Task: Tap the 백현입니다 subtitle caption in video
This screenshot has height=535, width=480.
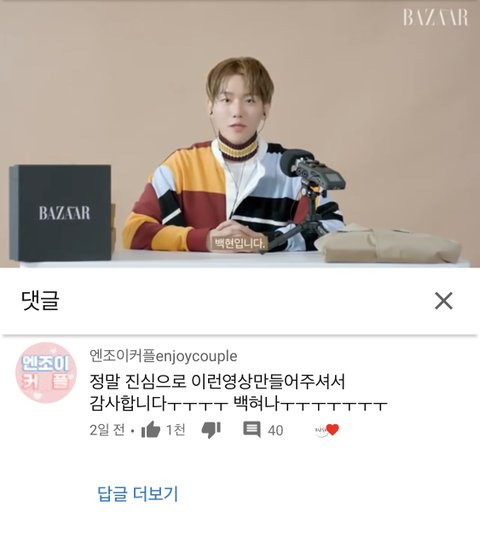Action: pyautogui.click(x=239, y=244)
